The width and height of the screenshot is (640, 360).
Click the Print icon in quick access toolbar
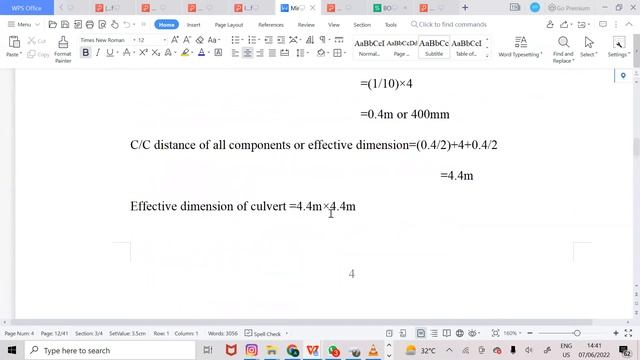click(90, 24)
